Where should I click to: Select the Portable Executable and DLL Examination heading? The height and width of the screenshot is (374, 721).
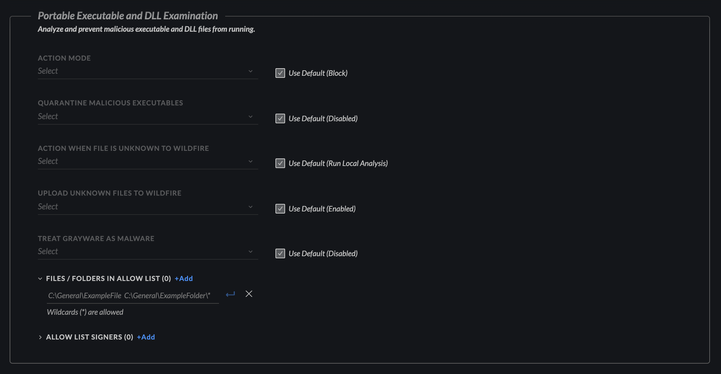128,16
